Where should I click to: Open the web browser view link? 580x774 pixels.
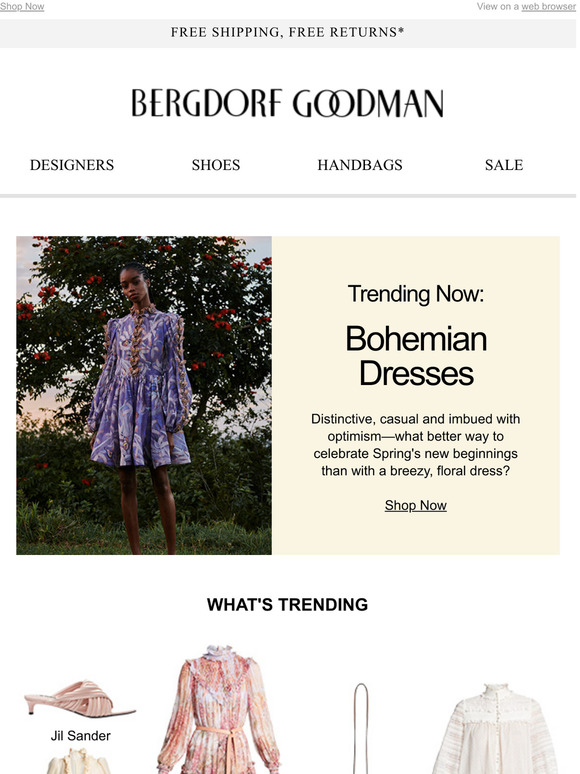(548, 6)
